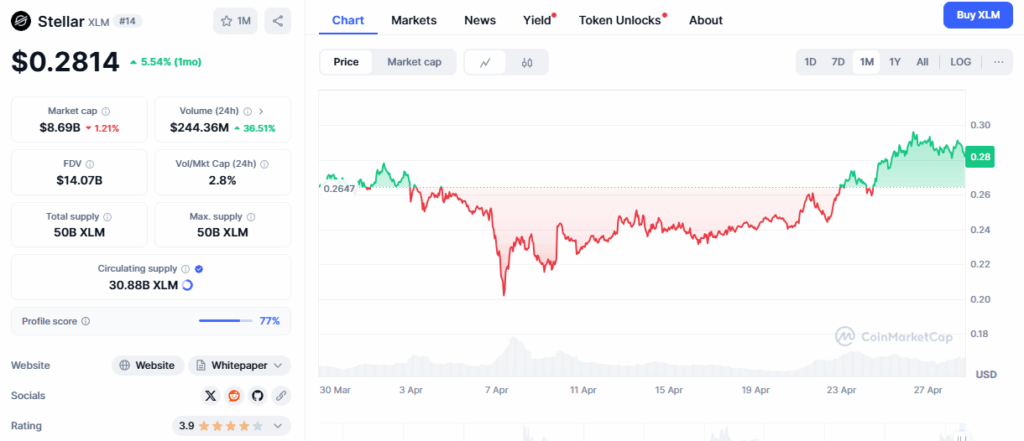Image resolution: width=1024 pixels, height=441 pixels.
Task: Toggle chart to Market cap view
Action: click(414, 62)
